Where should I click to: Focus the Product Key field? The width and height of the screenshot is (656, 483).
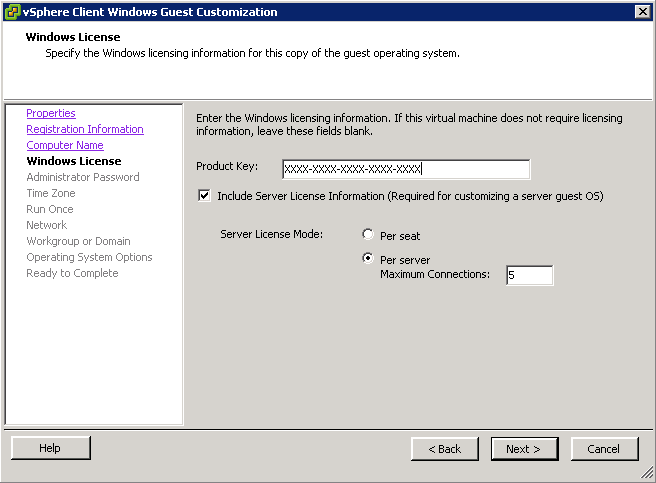(x=406, y=169)
